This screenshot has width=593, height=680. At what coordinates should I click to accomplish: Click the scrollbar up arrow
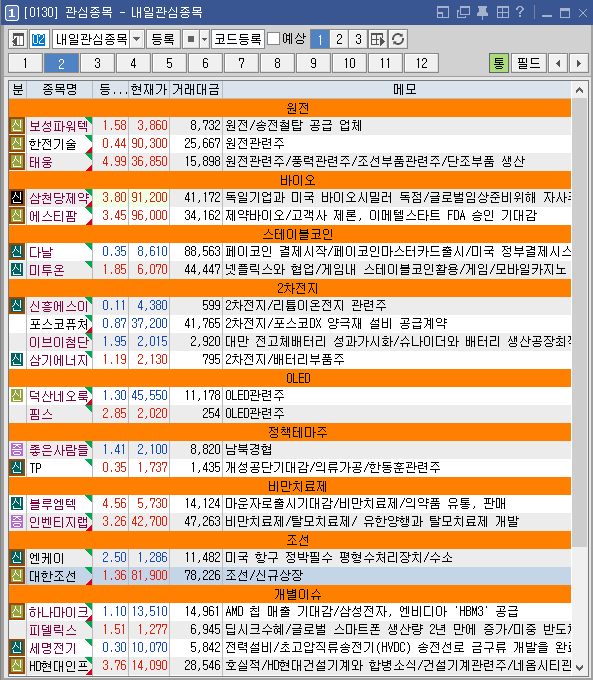coord(579,90)
